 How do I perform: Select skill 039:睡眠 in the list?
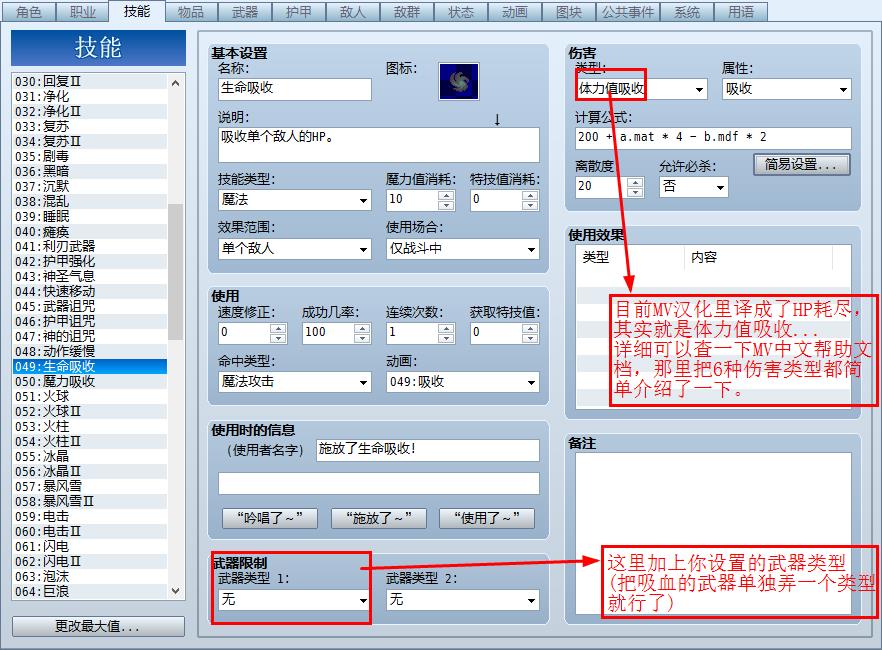pyautogui.click(x=90, y=216)
